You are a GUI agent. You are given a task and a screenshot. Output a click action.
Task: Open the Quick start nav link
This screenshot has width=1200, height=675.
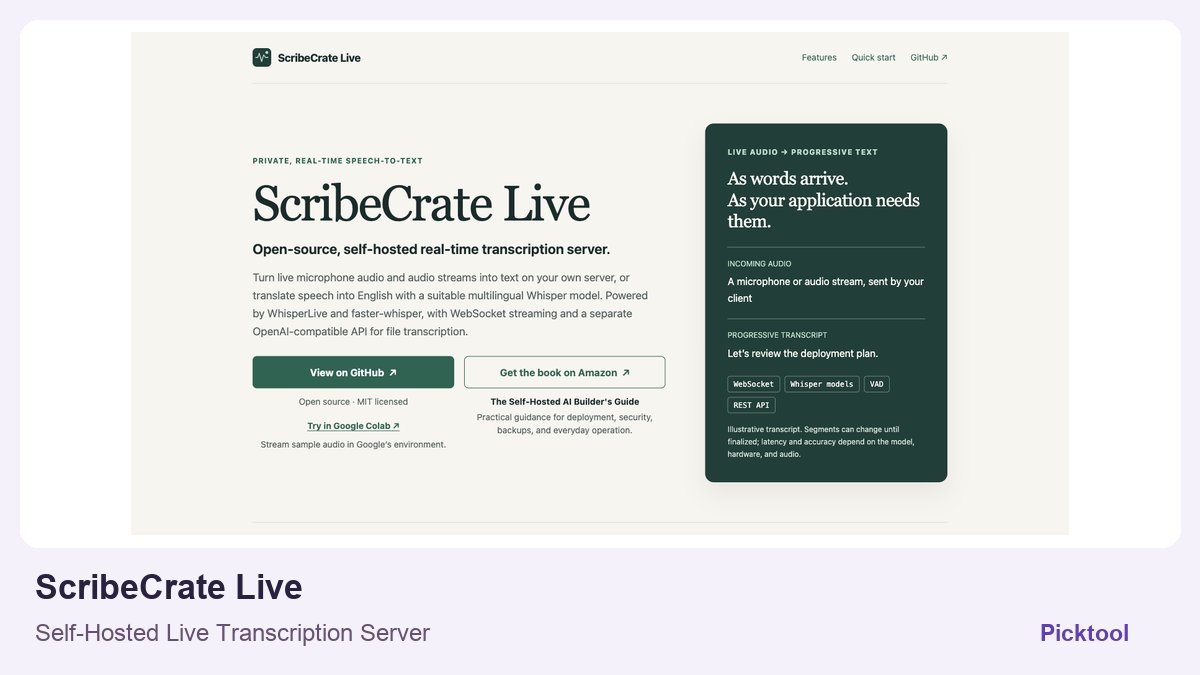[874, 58]
